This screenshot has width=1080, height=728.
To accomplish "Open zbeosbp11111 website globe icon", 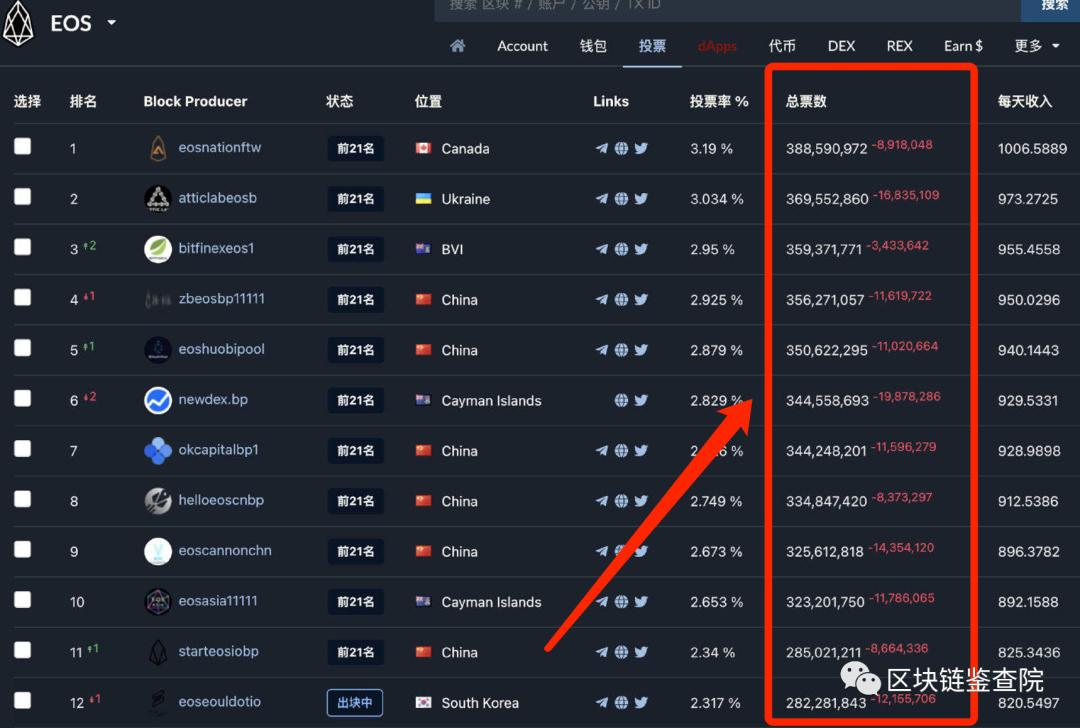I will point(621,299).
